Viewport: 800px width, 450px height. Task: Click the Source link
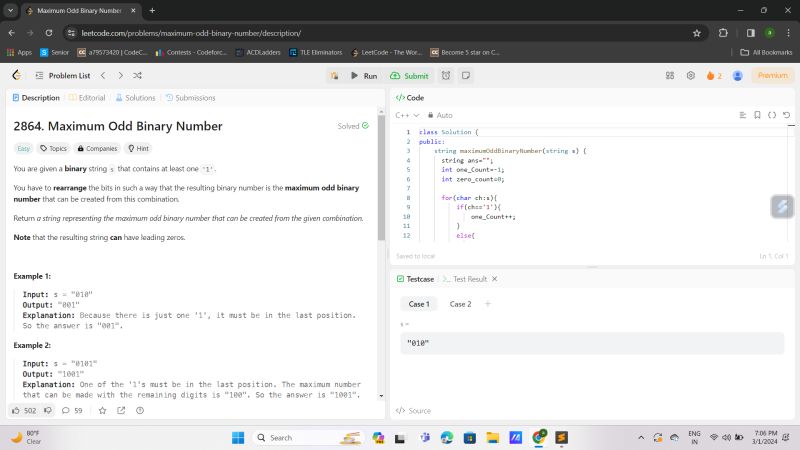tap(413, 411)
